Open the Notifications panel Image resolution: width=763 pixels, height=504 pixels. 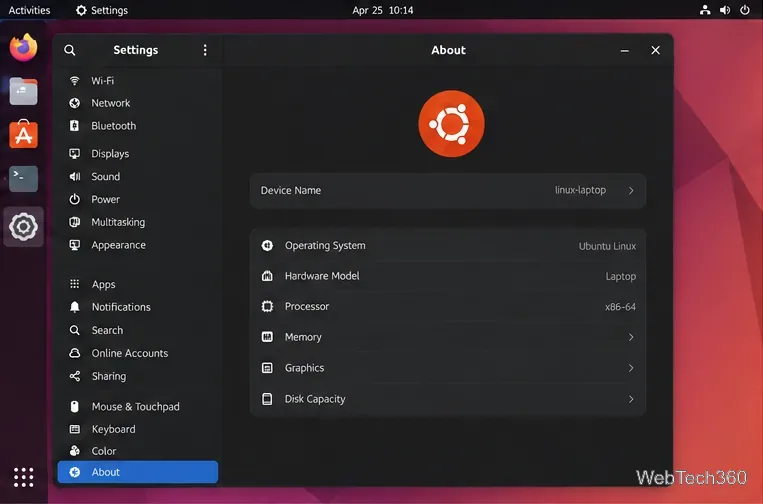(x=138, y=307)
